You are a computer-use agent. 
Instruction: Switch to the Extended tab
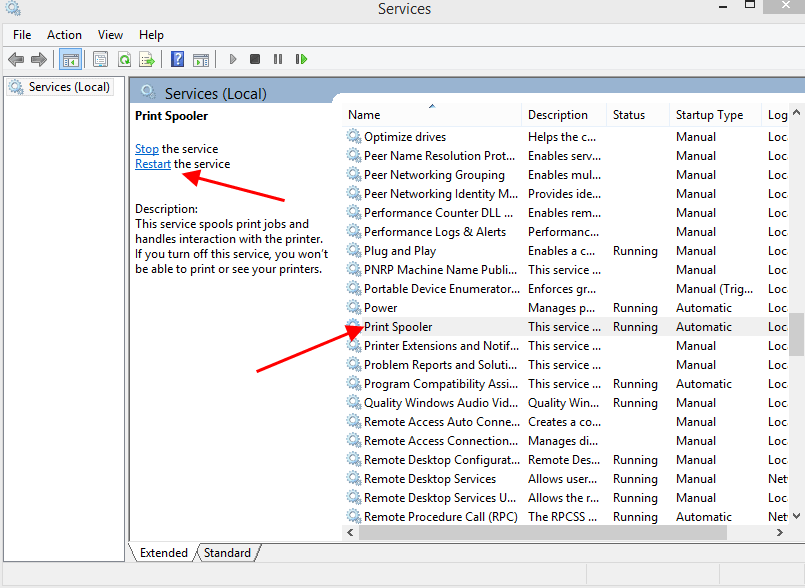pos(164,553)
